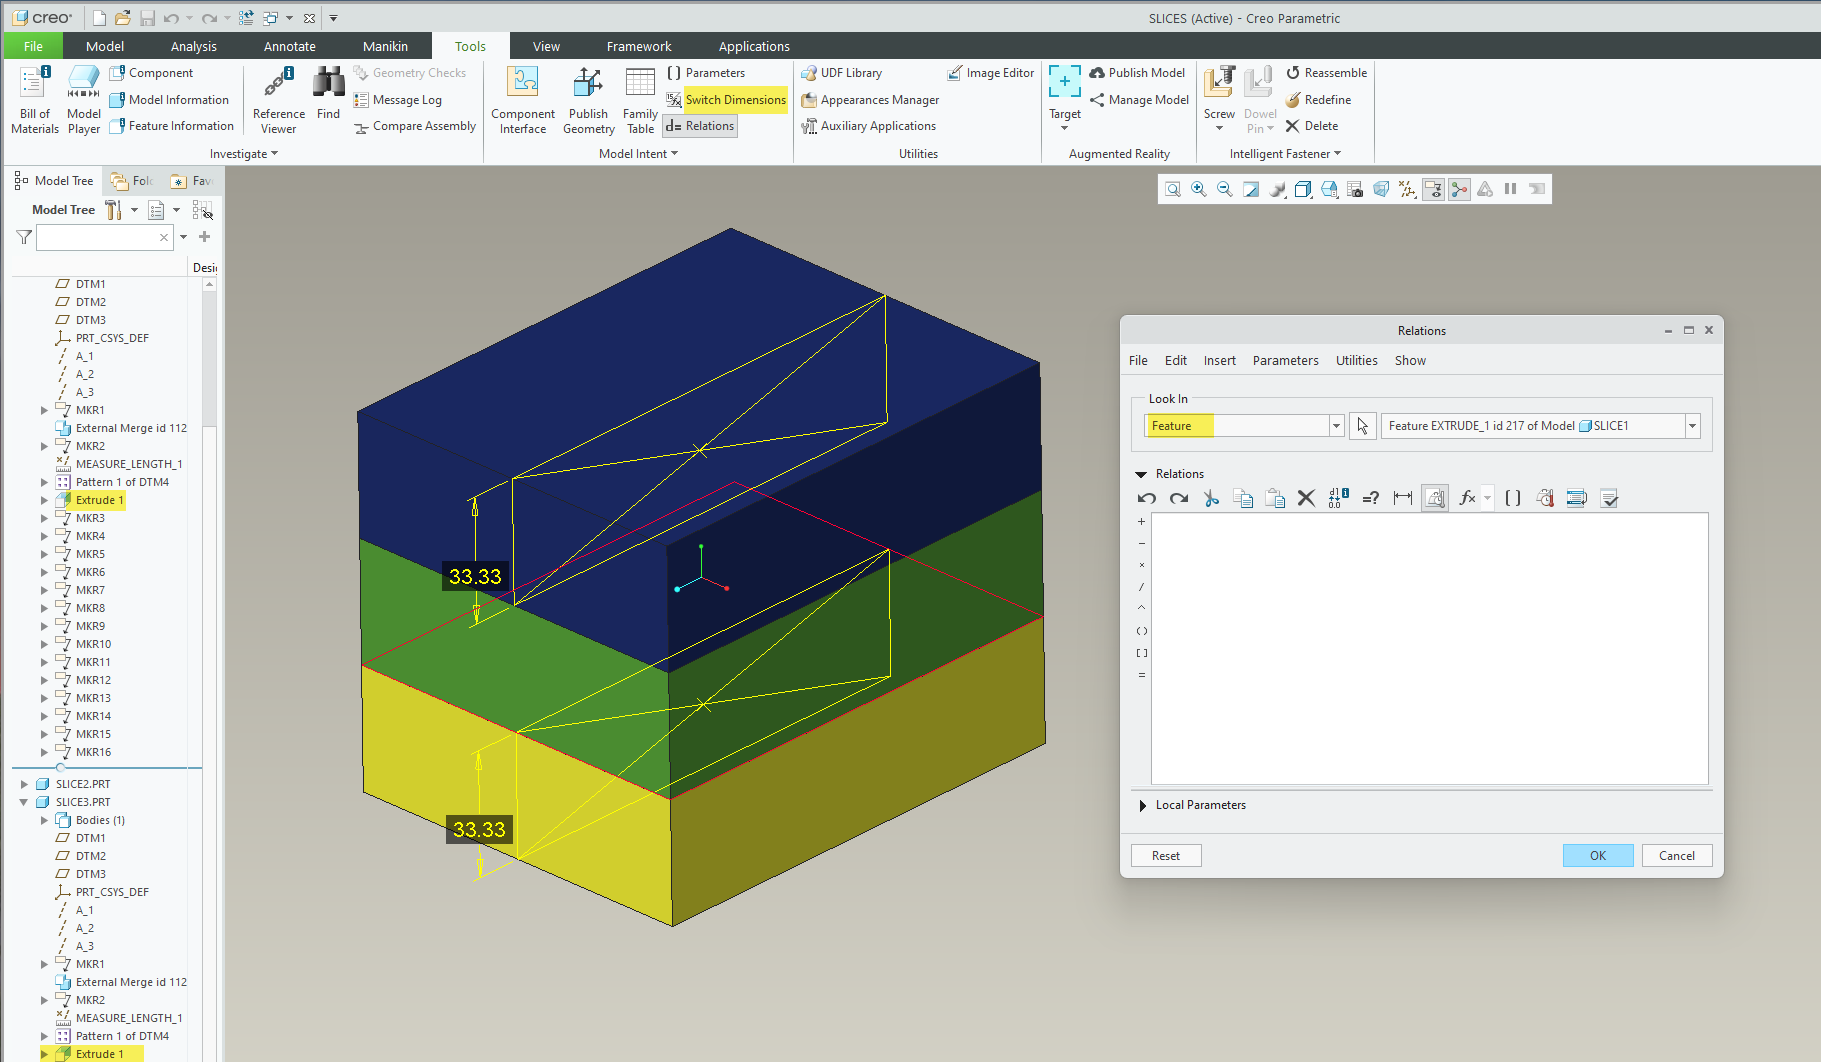
Task: Open the Insert menu in Relations dialog
Action: click(1220, 360)
